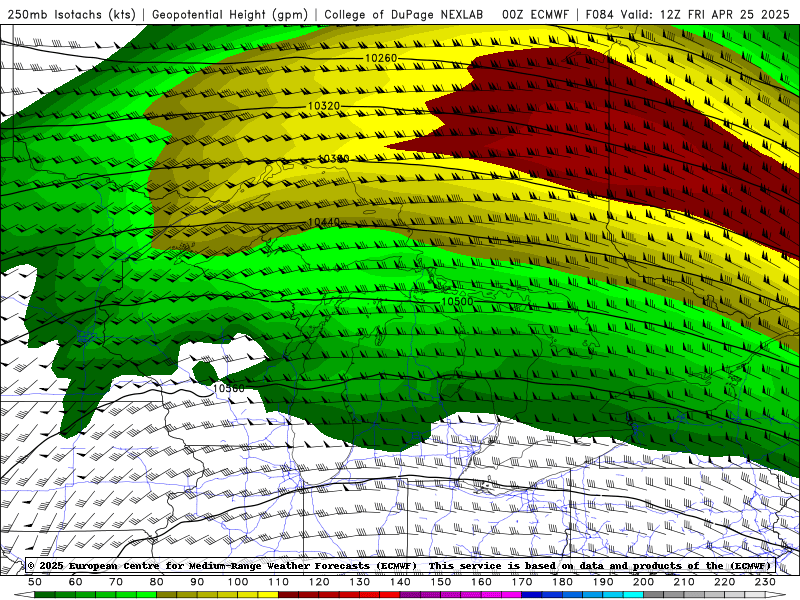800x600 pixels.
Task: Click the 110 value on the color scale
Action: point(278,582)
